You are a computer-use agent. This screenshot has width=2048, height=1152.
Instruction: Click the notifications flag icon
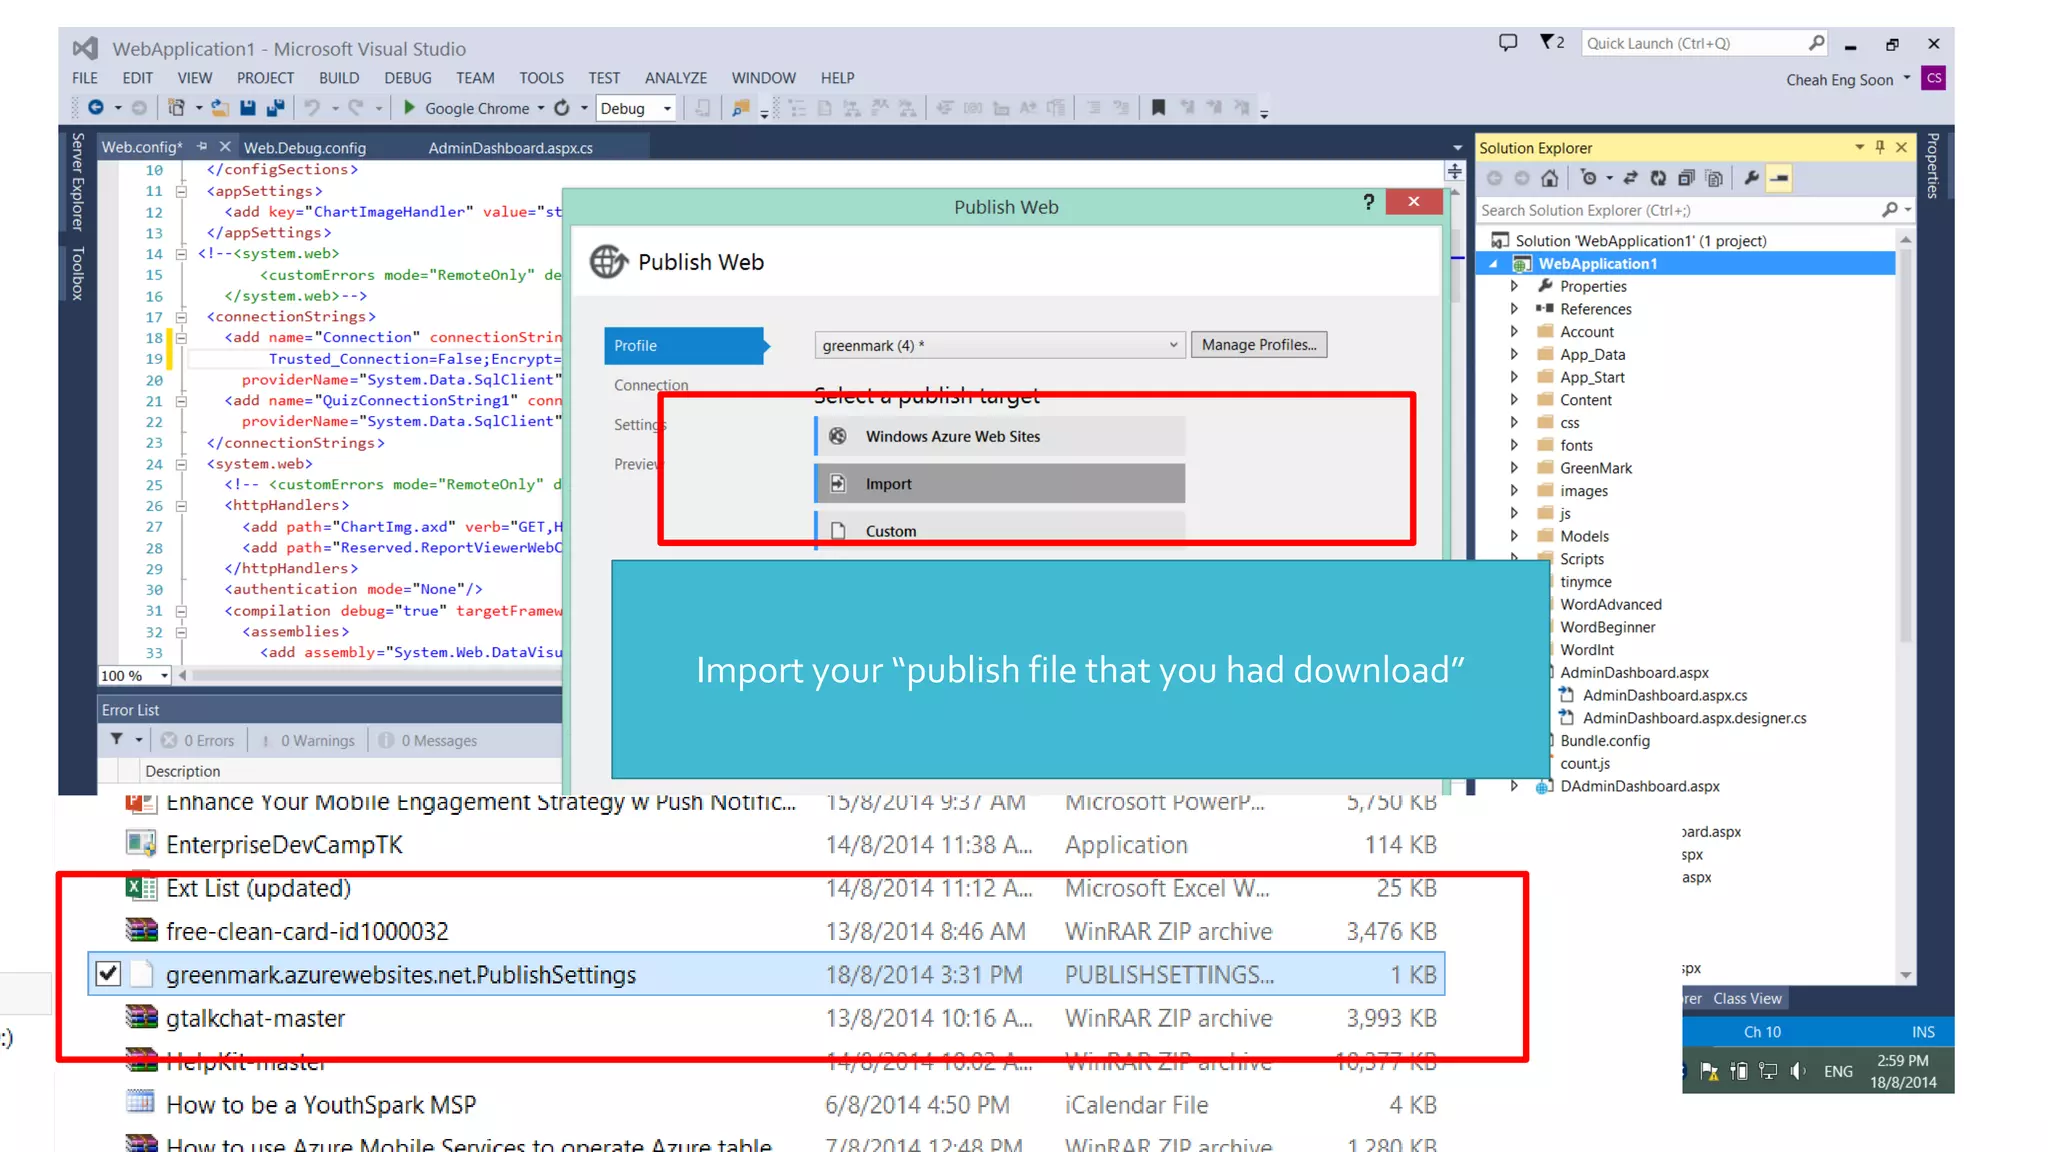coord(1547,42)
